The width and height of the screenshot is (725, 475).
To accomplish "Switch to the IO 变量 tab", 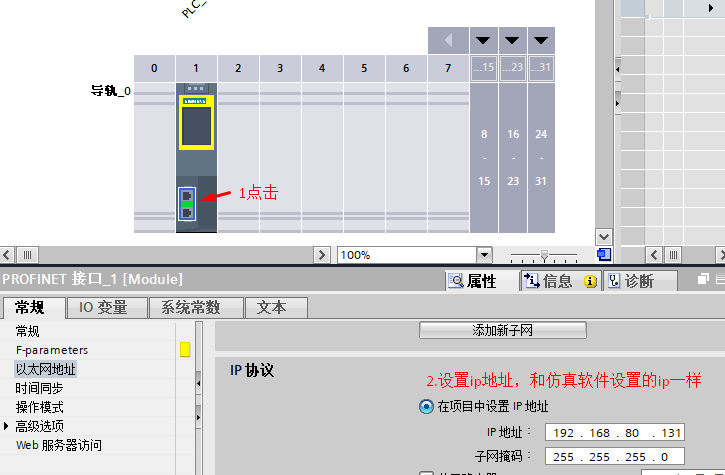I will point(103,307).
